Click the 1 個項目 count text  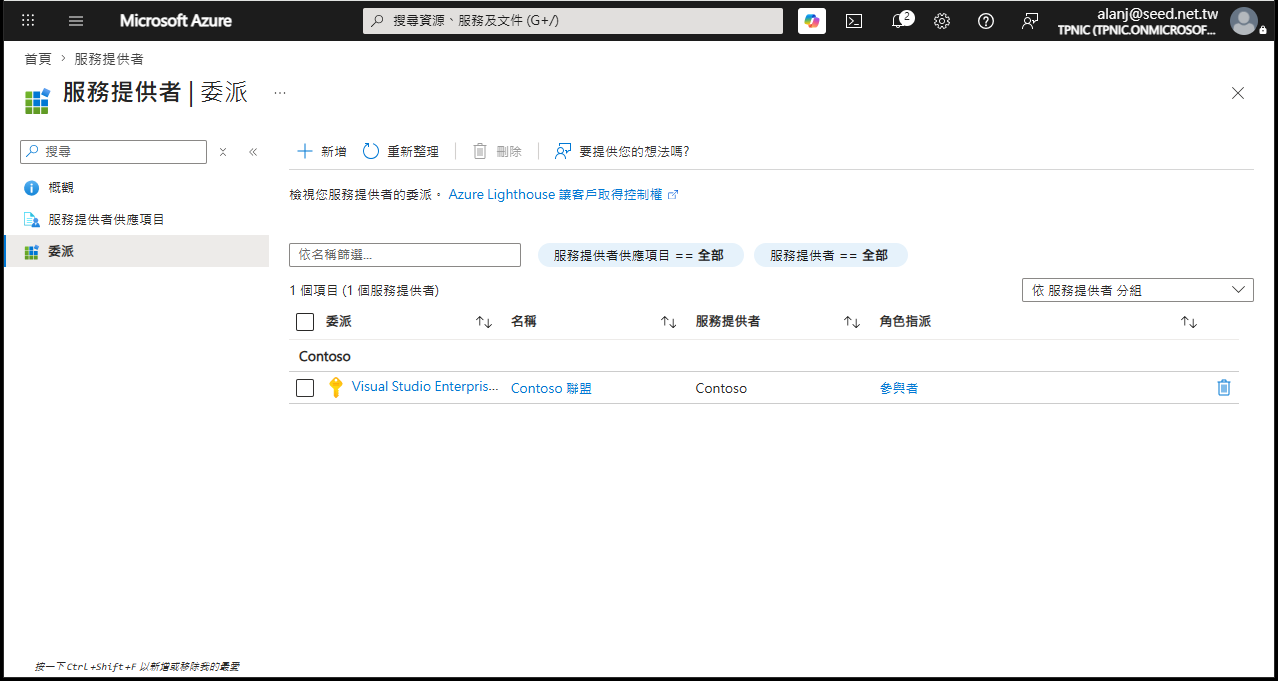click(x=364, y=290)
